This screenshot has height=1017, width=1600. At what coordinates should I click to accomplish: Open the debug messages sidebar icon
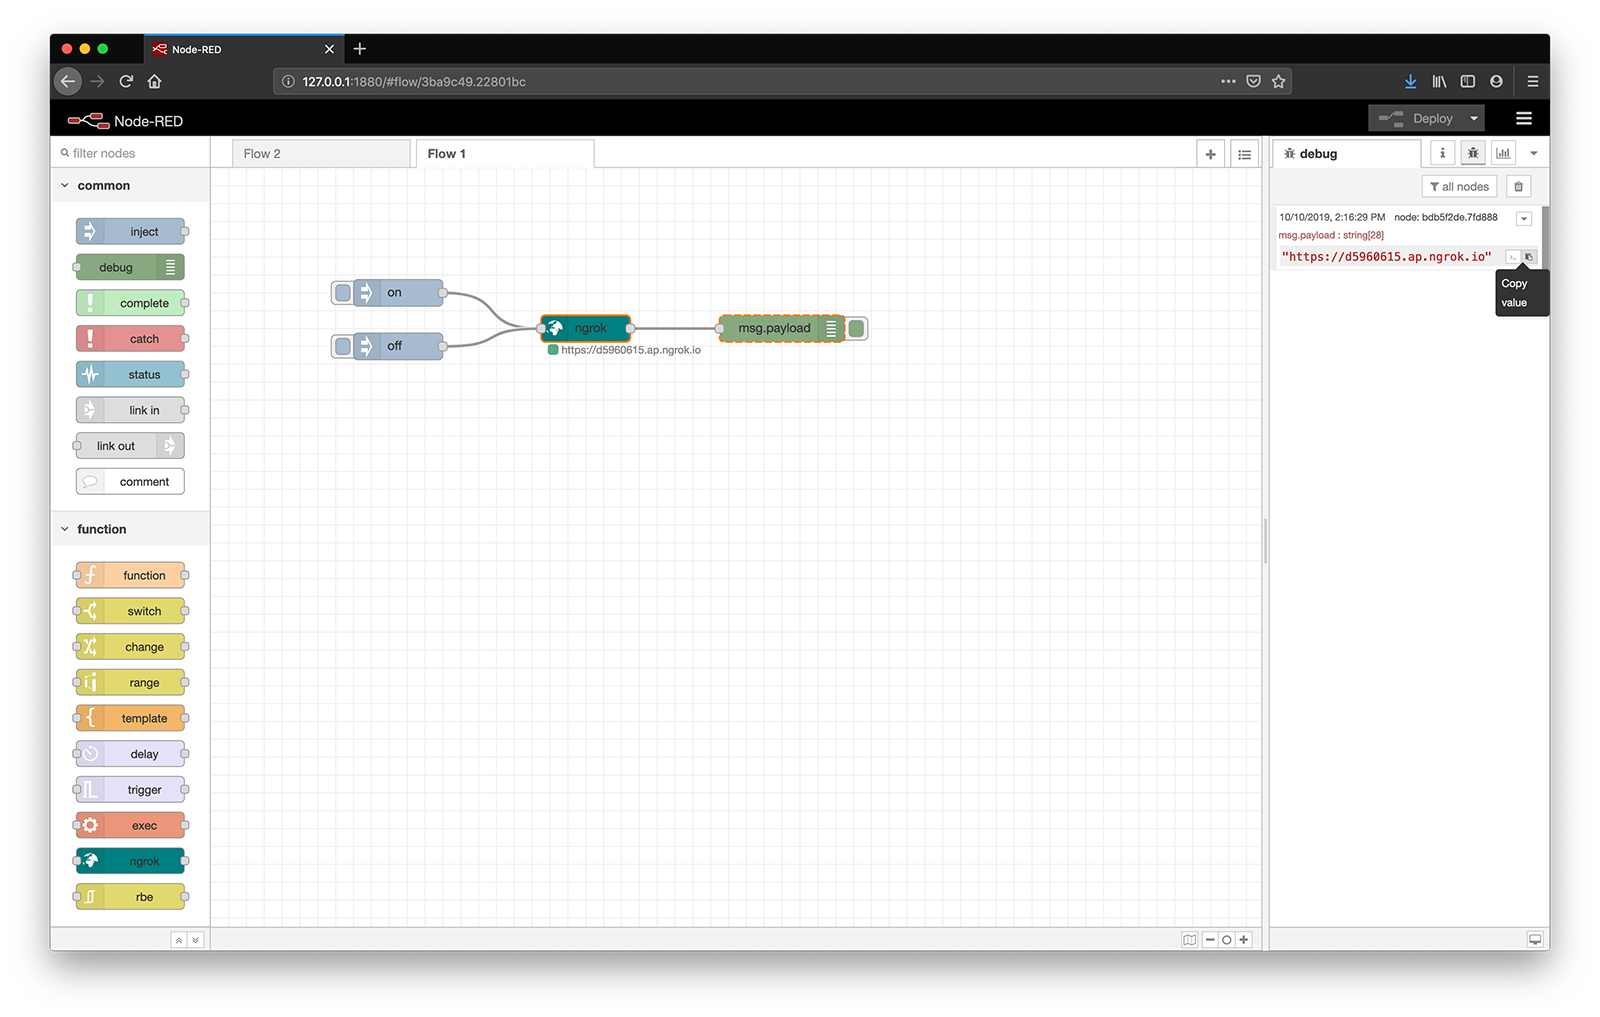coord(1473,153)
